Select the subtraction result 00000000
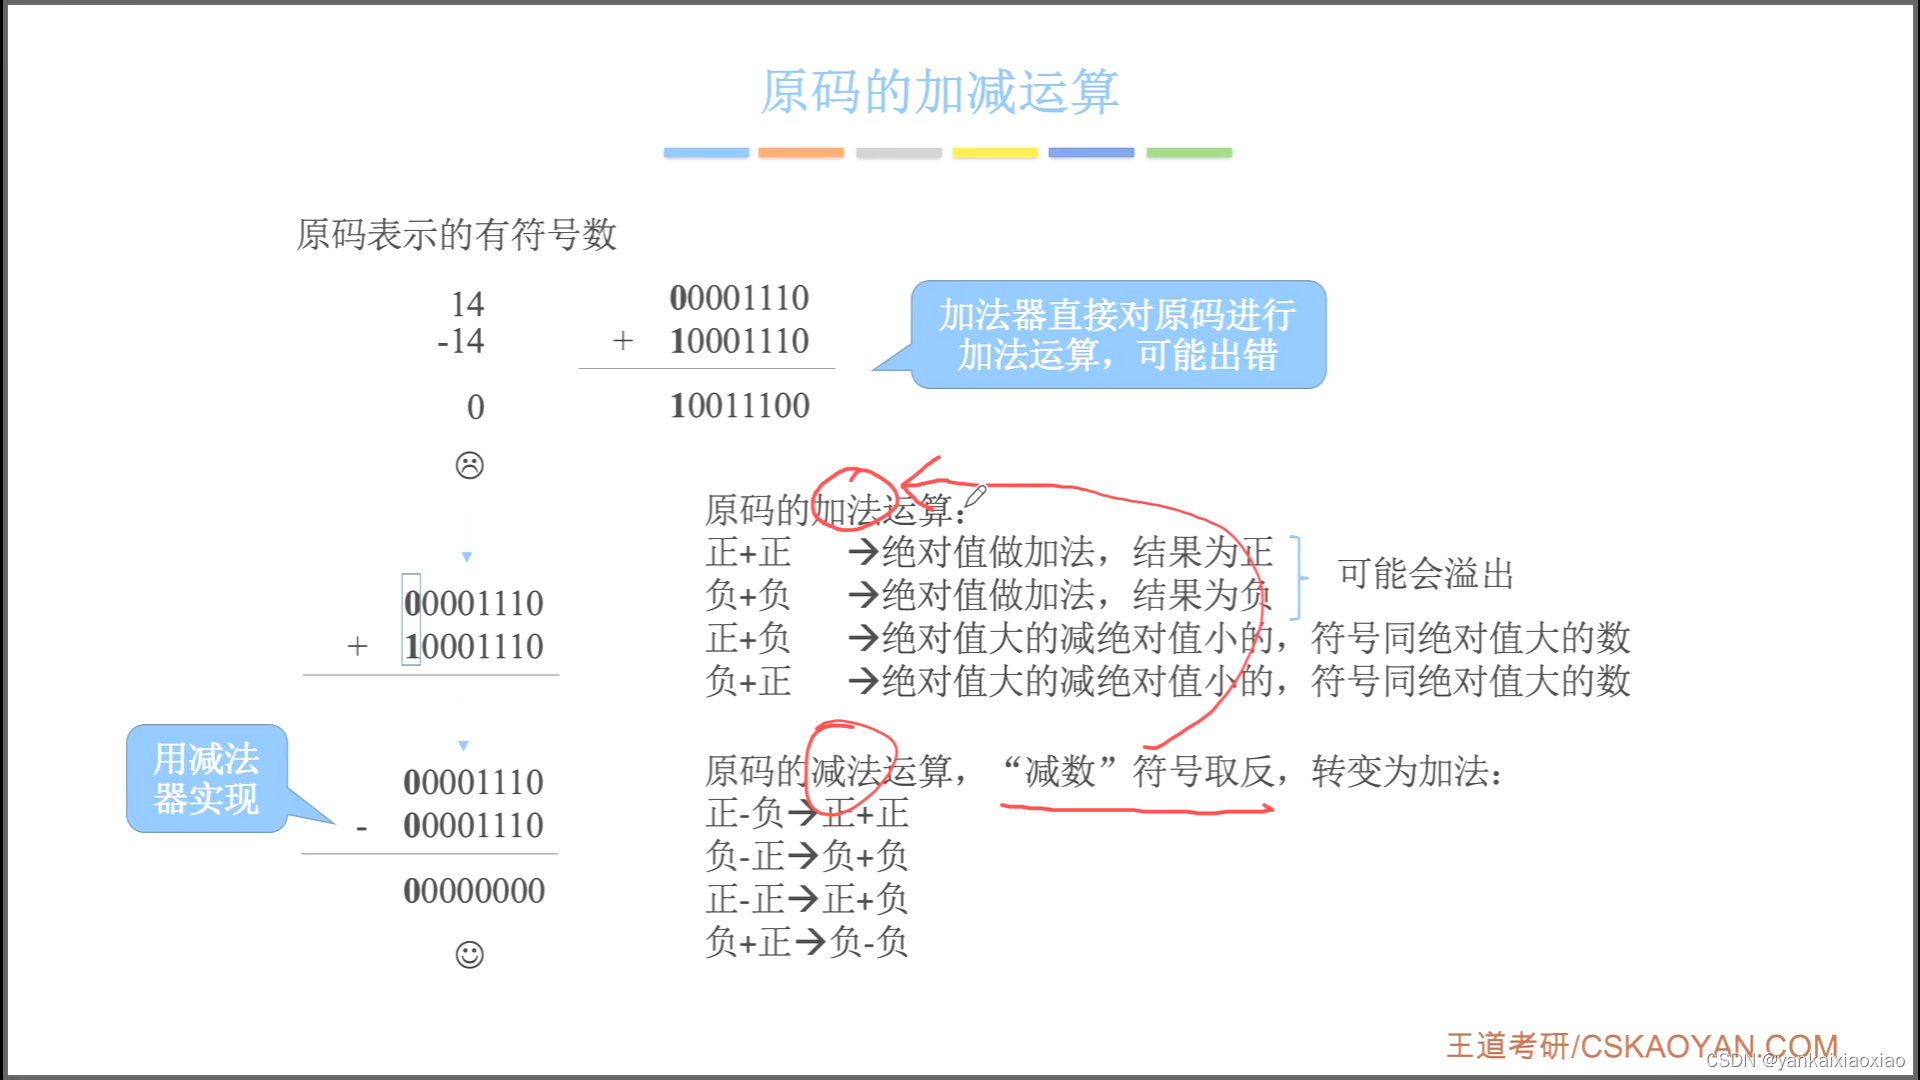Image resolution: width=1920 pixels, height=1080 pixels. coord(474,891)
